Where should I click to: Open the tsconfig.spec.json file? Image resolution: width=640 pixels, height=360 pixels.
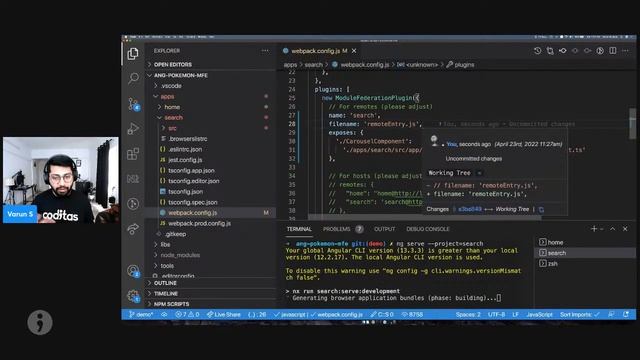[211, 202]
